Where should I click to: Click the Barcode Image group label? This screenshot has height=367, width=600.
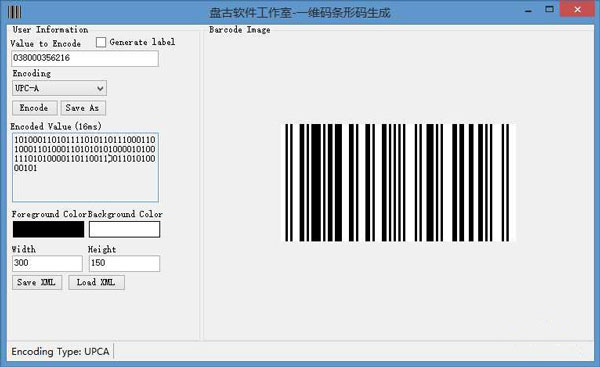240,30
